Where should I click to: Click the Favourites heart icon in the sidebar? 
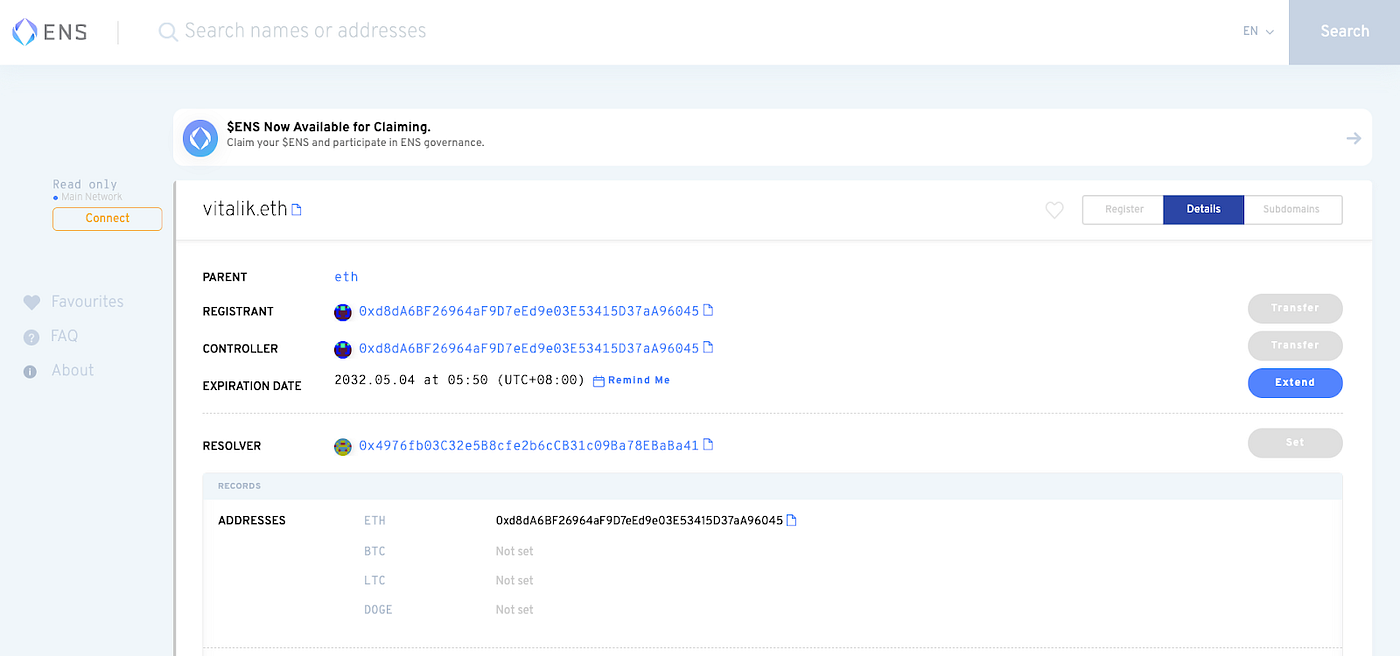tap(31, 301)
